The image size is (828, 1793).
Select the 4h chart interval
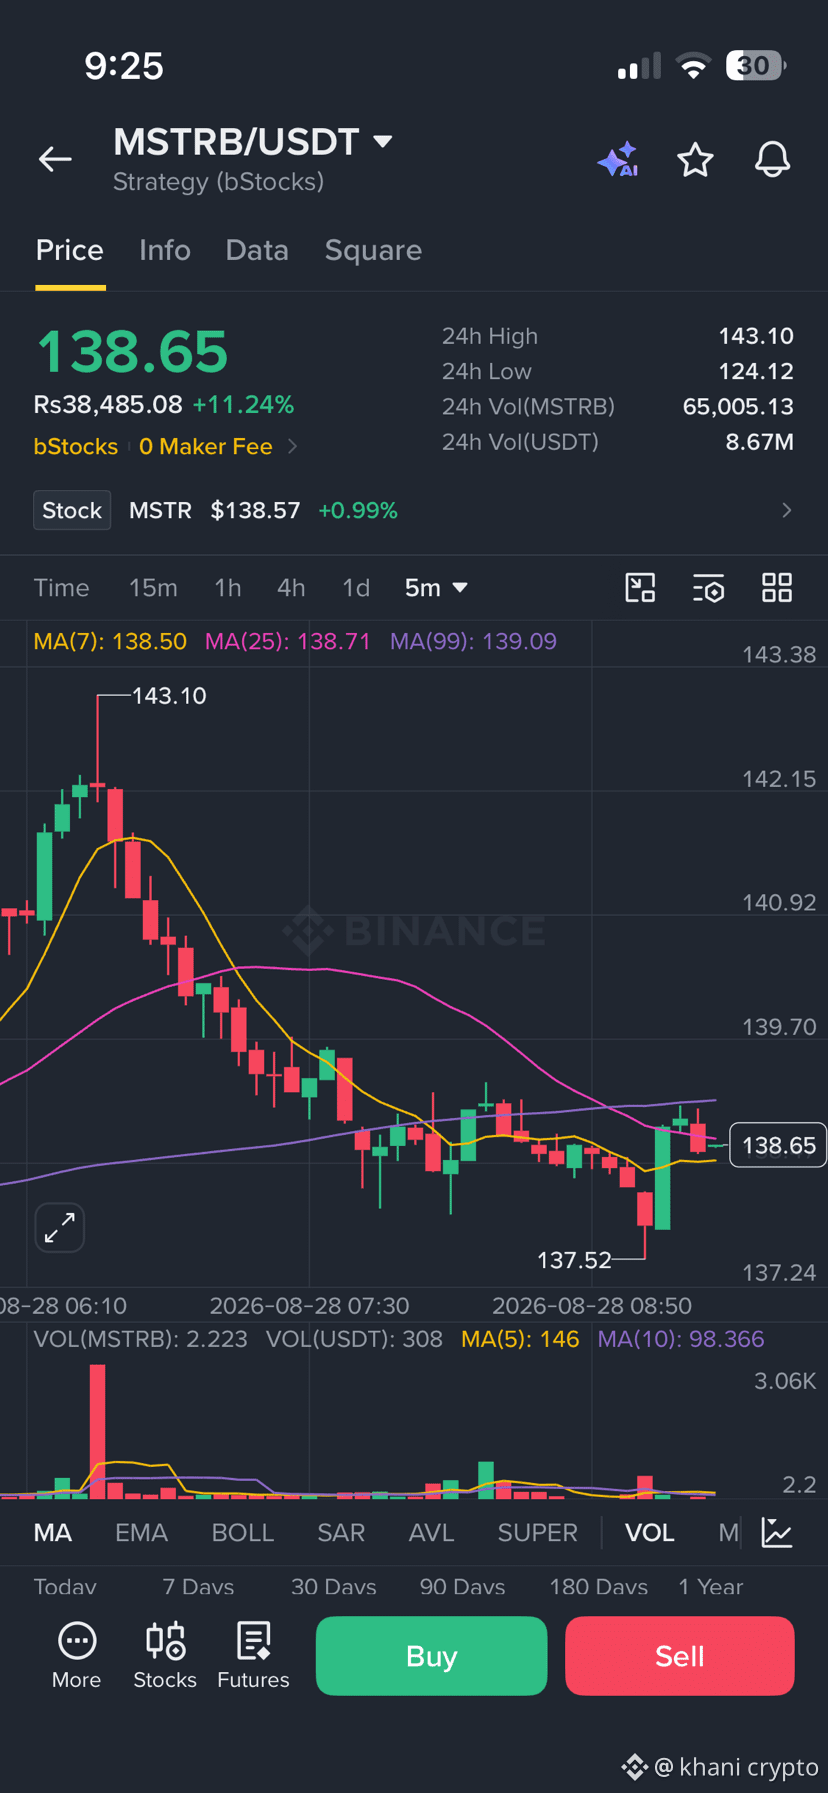291,588
